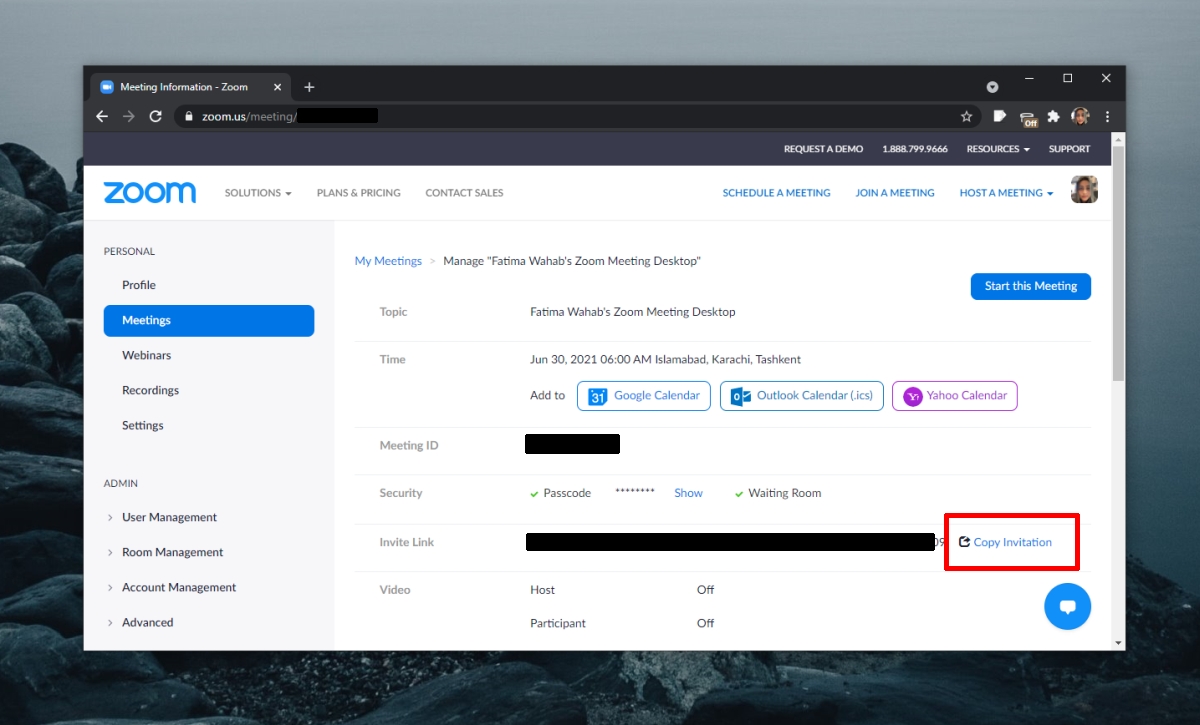Screen dimensions: 1200x725
Task: Open a new browser tab
Action: coord(309,87)
